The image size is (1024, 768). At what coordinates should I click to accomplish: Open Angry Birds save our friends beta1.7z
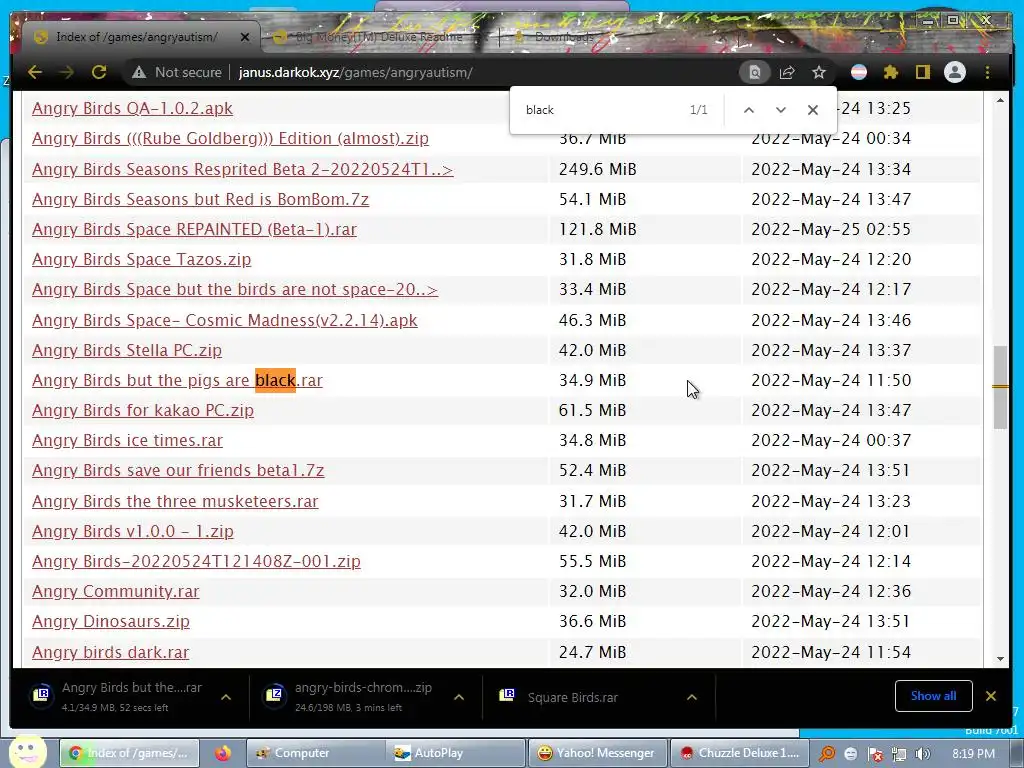pos(178,470)
